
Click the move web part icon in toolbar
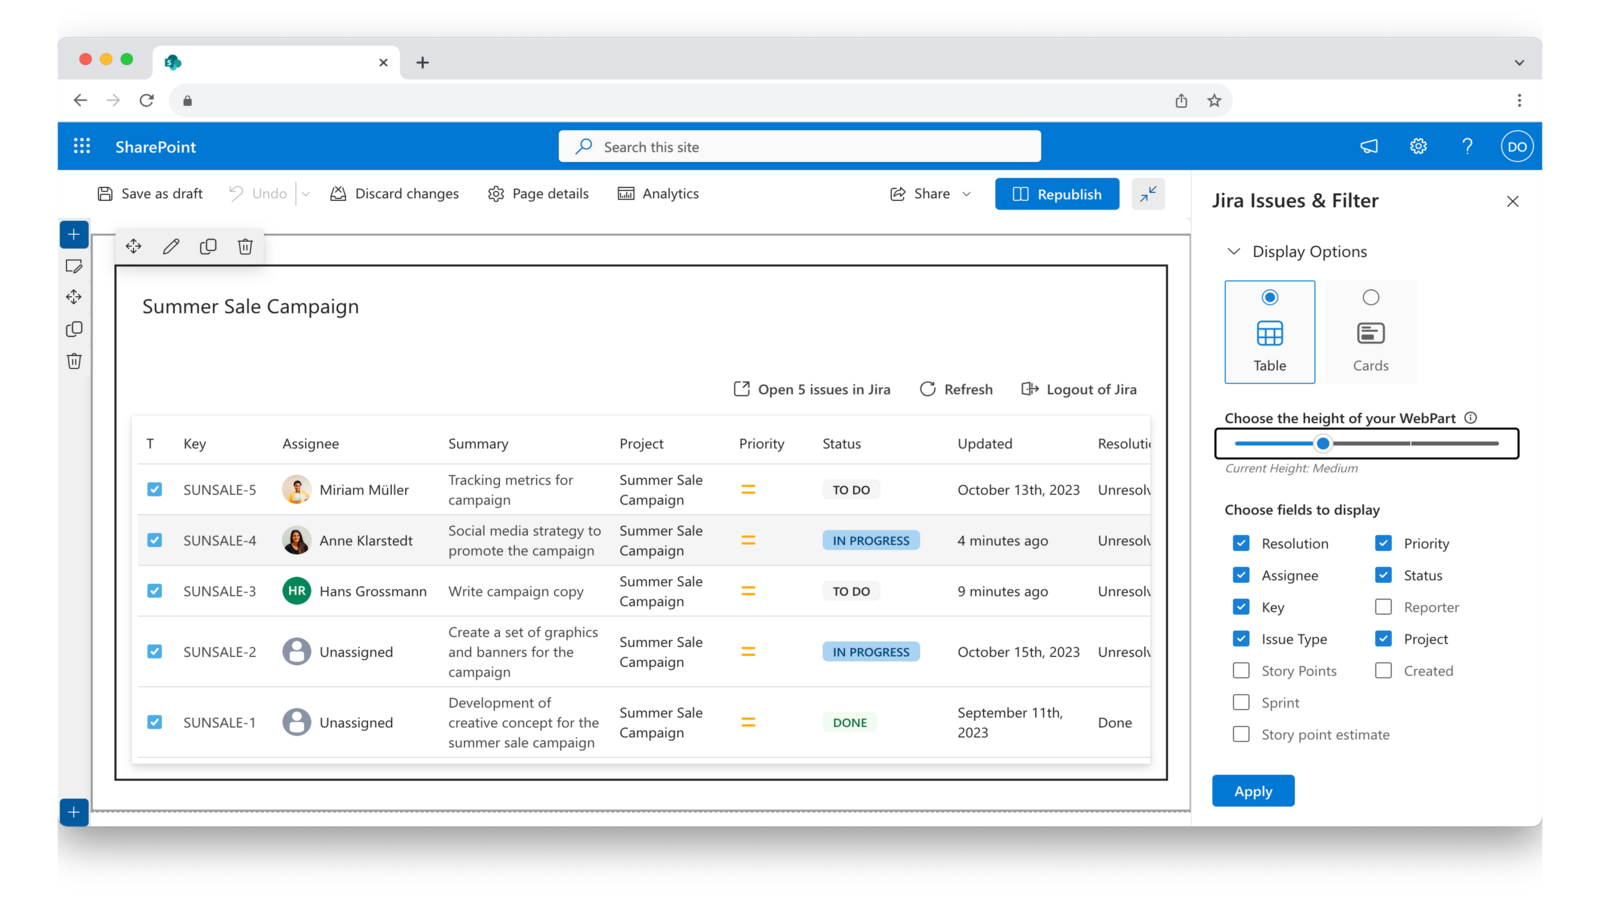click(x=134, y=246)
